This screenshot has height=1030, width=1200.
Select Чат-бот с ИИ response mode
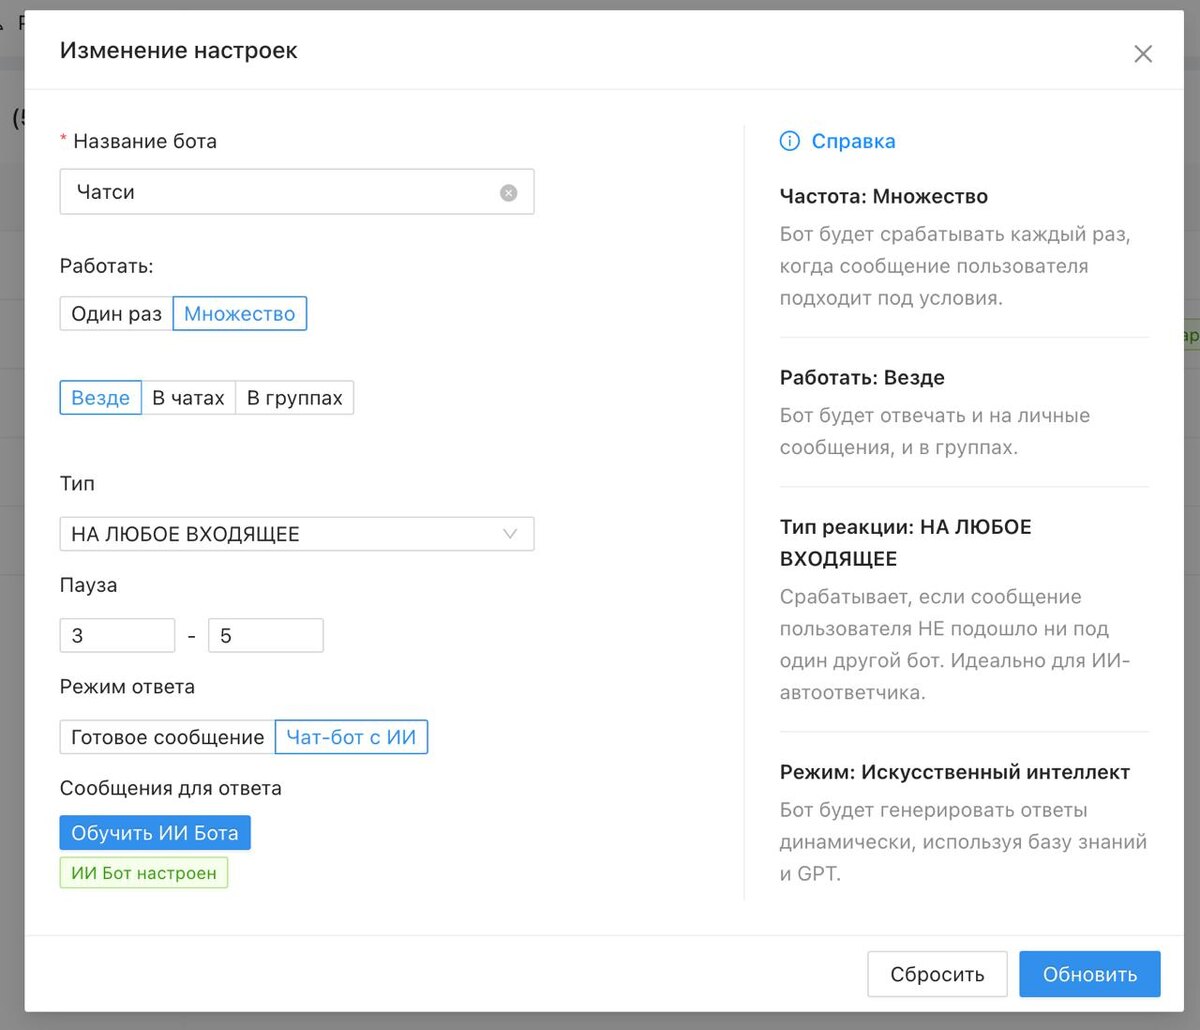point(351,738)
